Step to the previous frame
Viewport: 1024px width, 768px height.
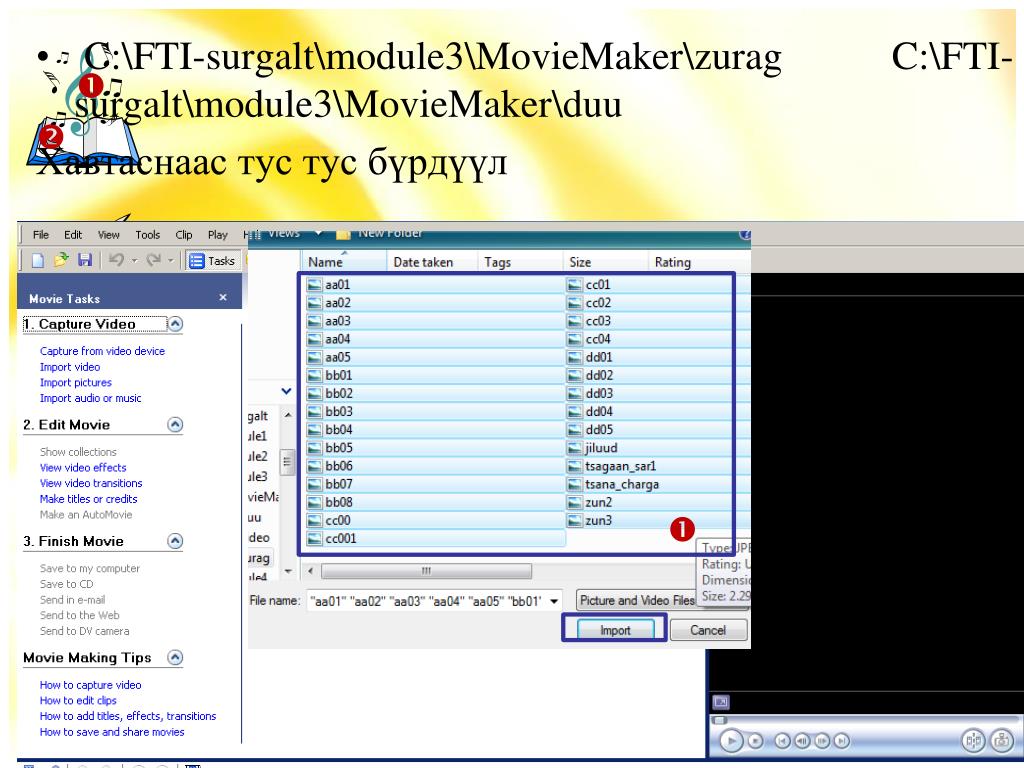[x=803, y=741]
